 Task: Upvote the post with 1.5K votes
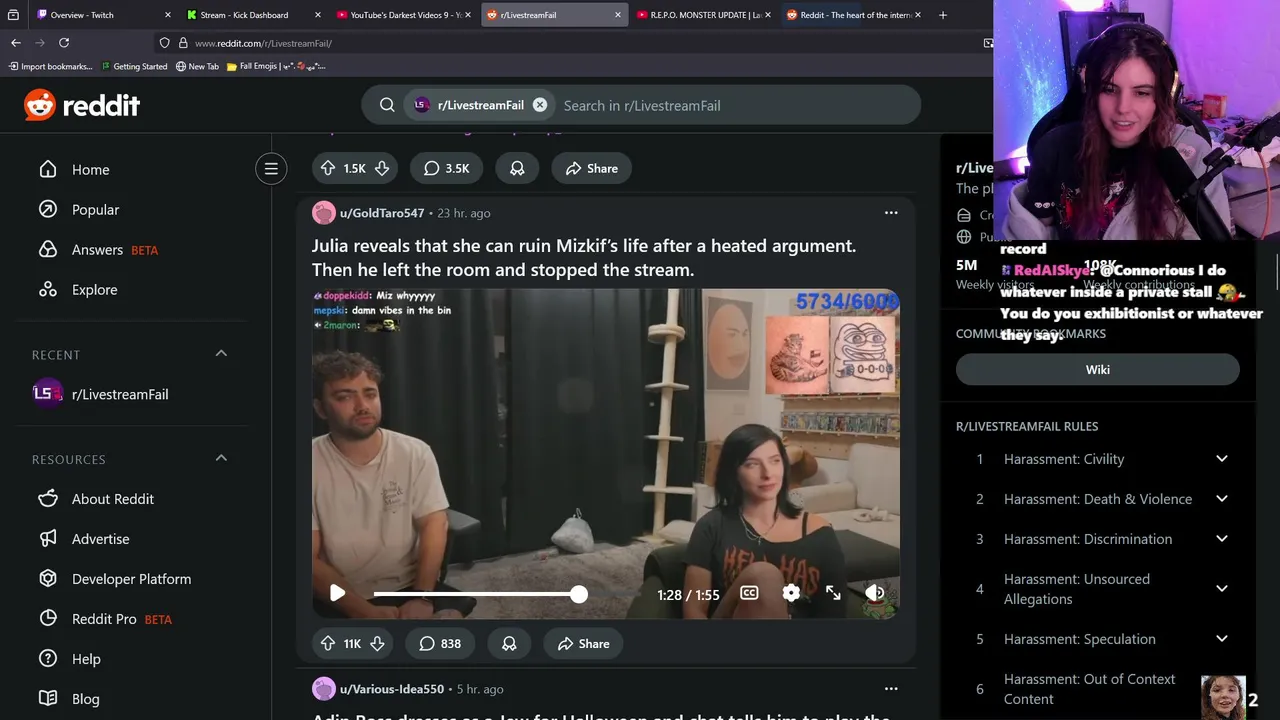click(328, 169)
